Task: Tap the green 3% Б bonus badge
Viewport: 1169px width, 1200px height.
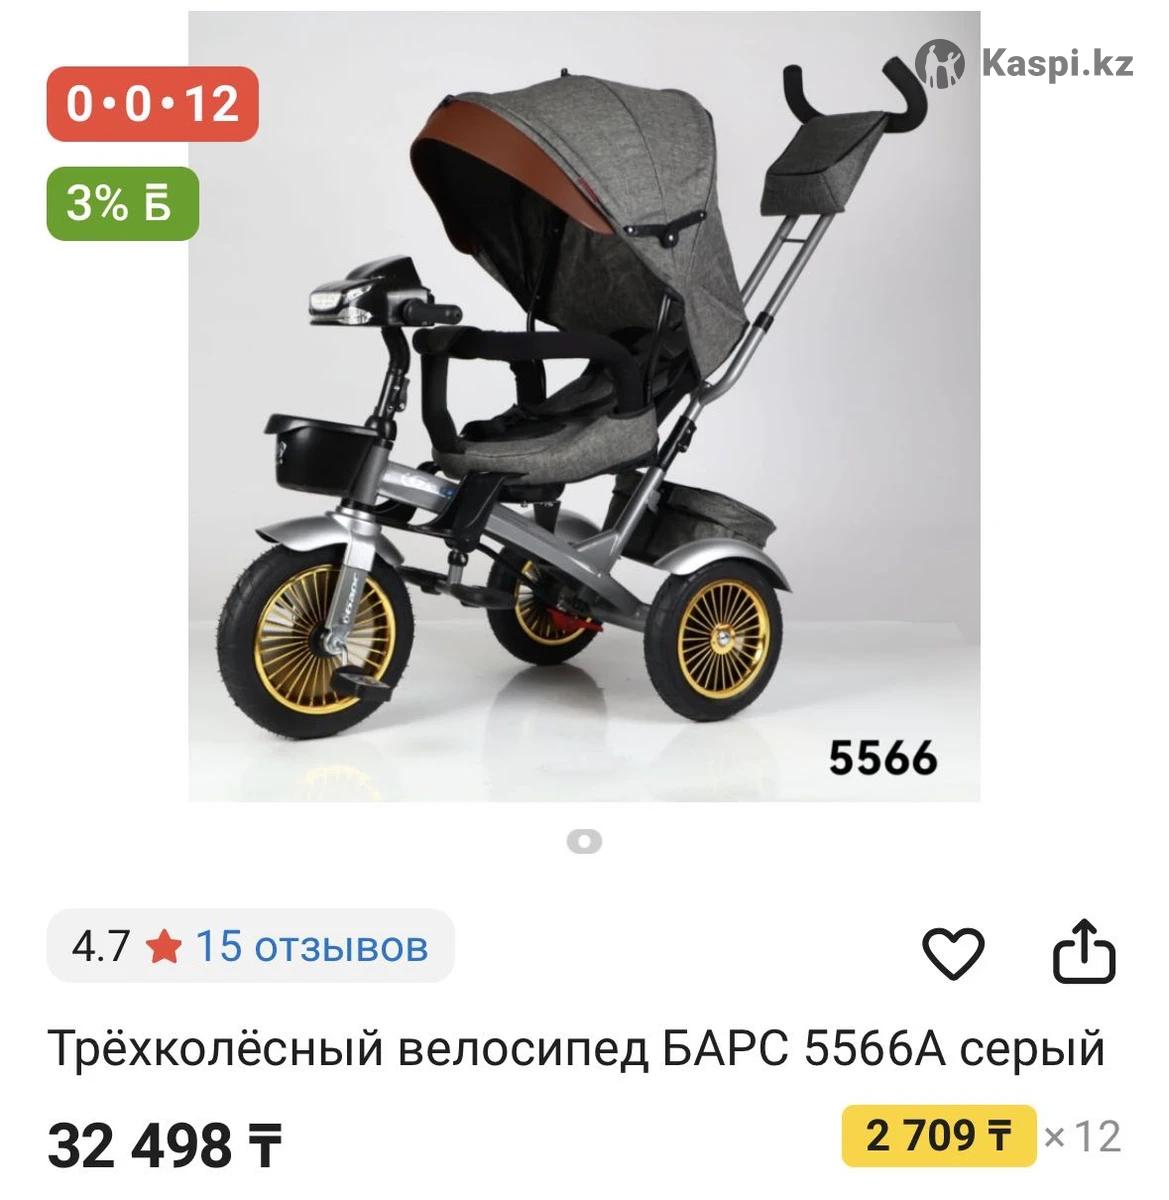Action: click(x=123, y=204)
